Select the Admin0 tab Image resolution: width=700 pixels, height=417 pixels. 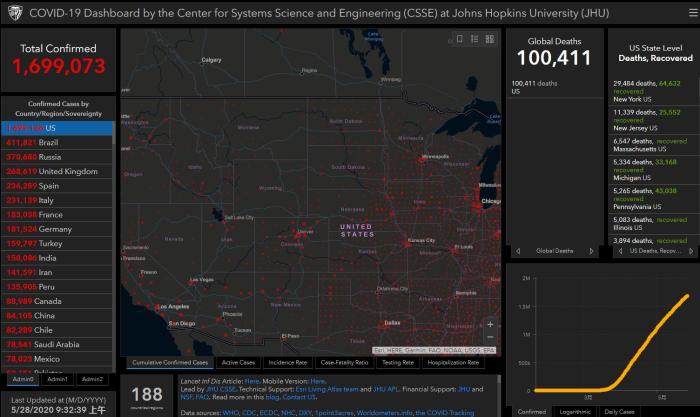coord(23,379)
